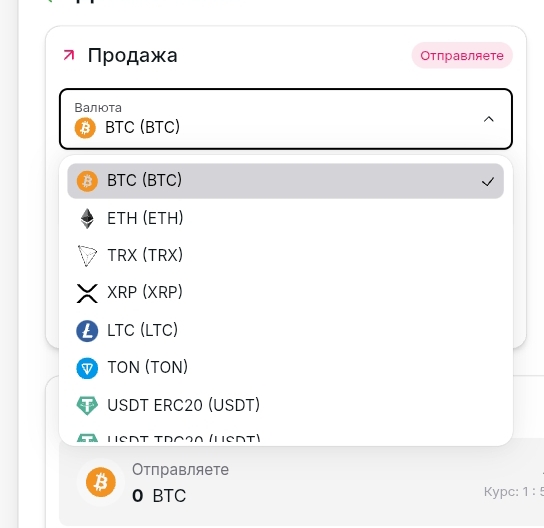The height and width of the screenshot is (528, 544).
Task: Click the Валюта BTC (BTC) combo box
Action: point(286,119)
